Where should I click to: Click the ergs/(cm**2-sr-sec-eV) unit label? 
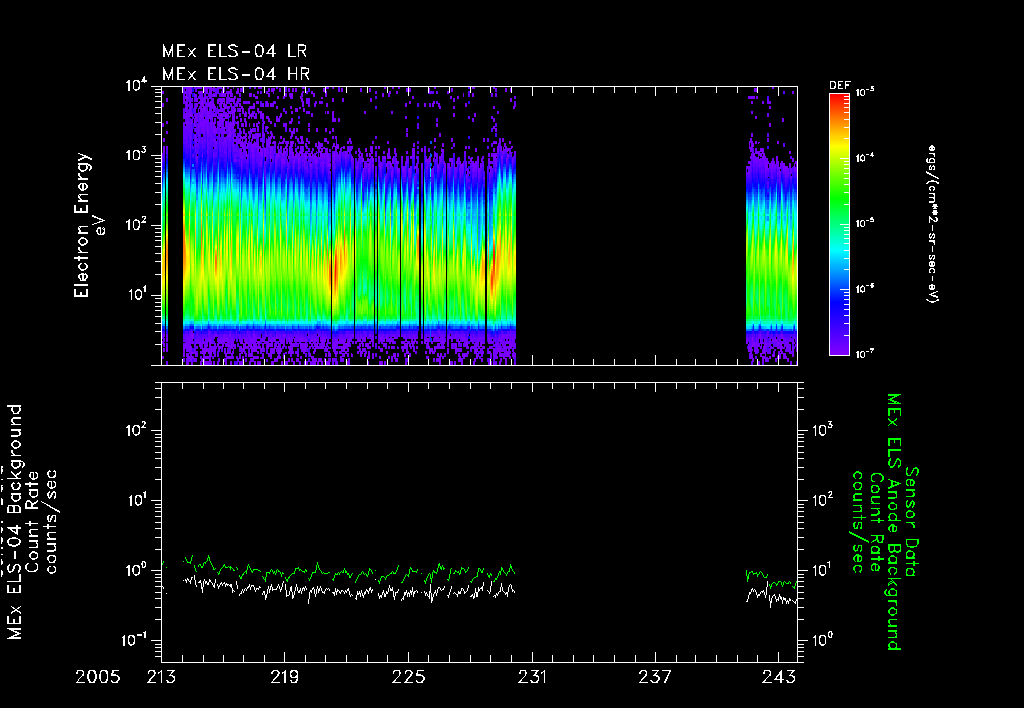pyautogui.click(x=933, y=224)
